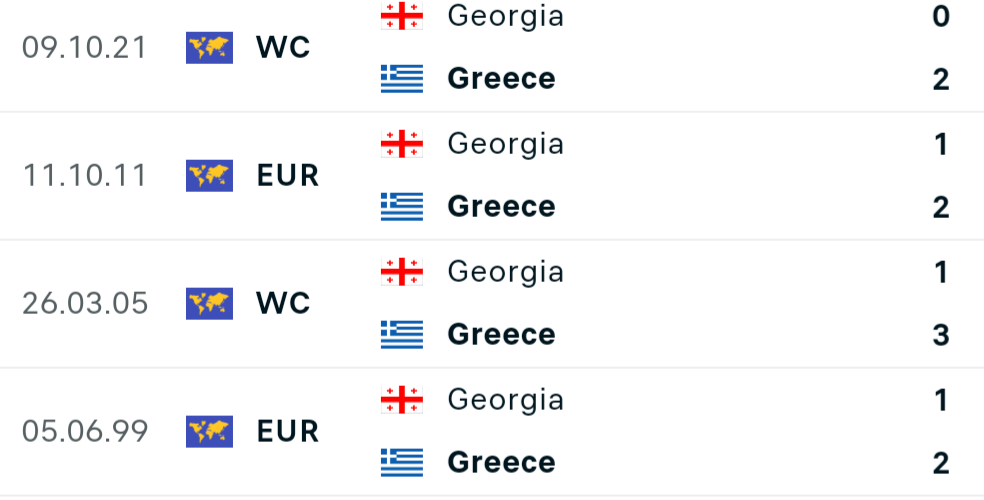Click the world map icon beside 11.10.11
This screenshot has height=500, width=984.
tap(210, 176)
